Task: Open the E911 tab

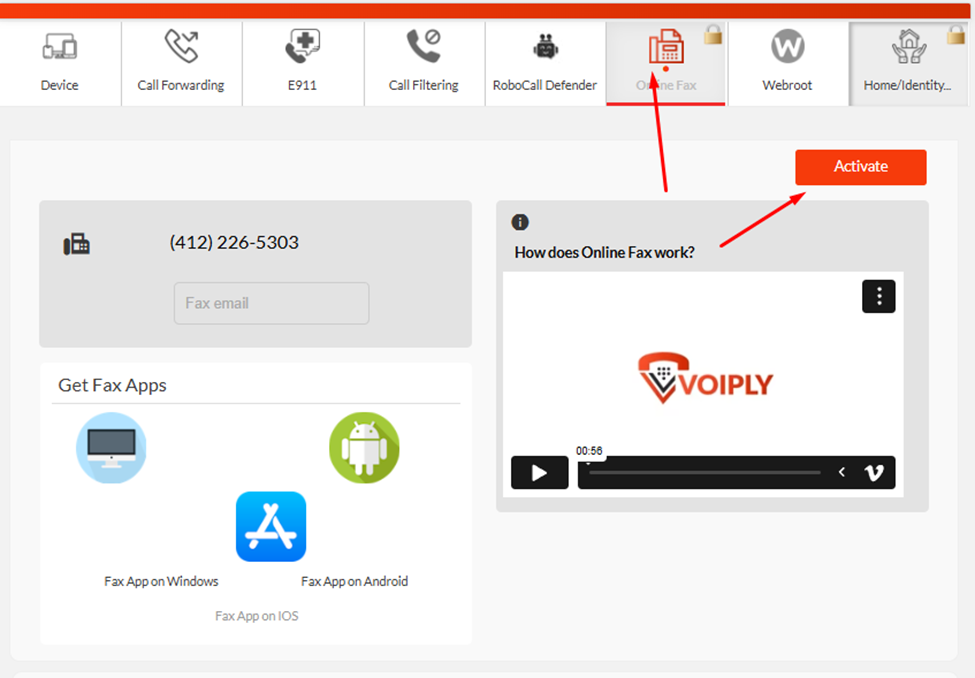Action: [302, 63]
